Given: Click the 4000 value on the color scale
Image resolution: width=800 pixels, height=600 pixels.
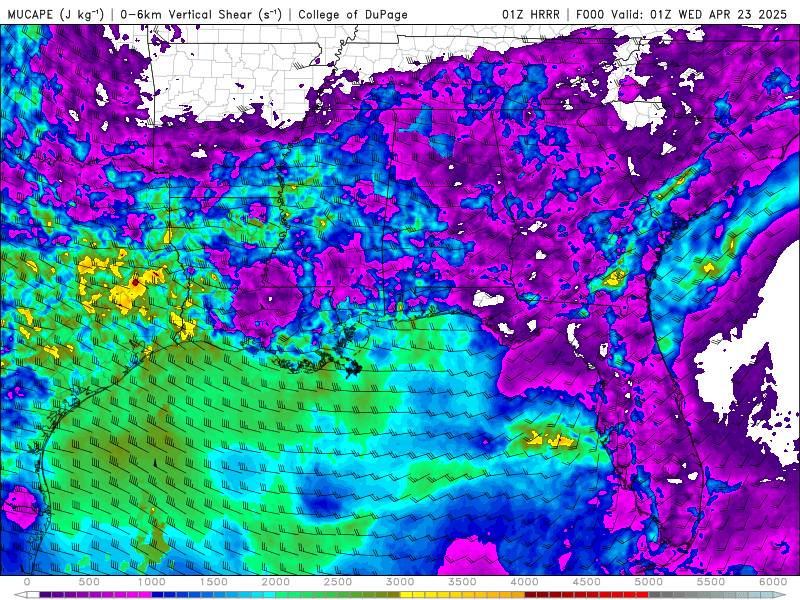Looking at the screenshot, I should click(524, 582).
